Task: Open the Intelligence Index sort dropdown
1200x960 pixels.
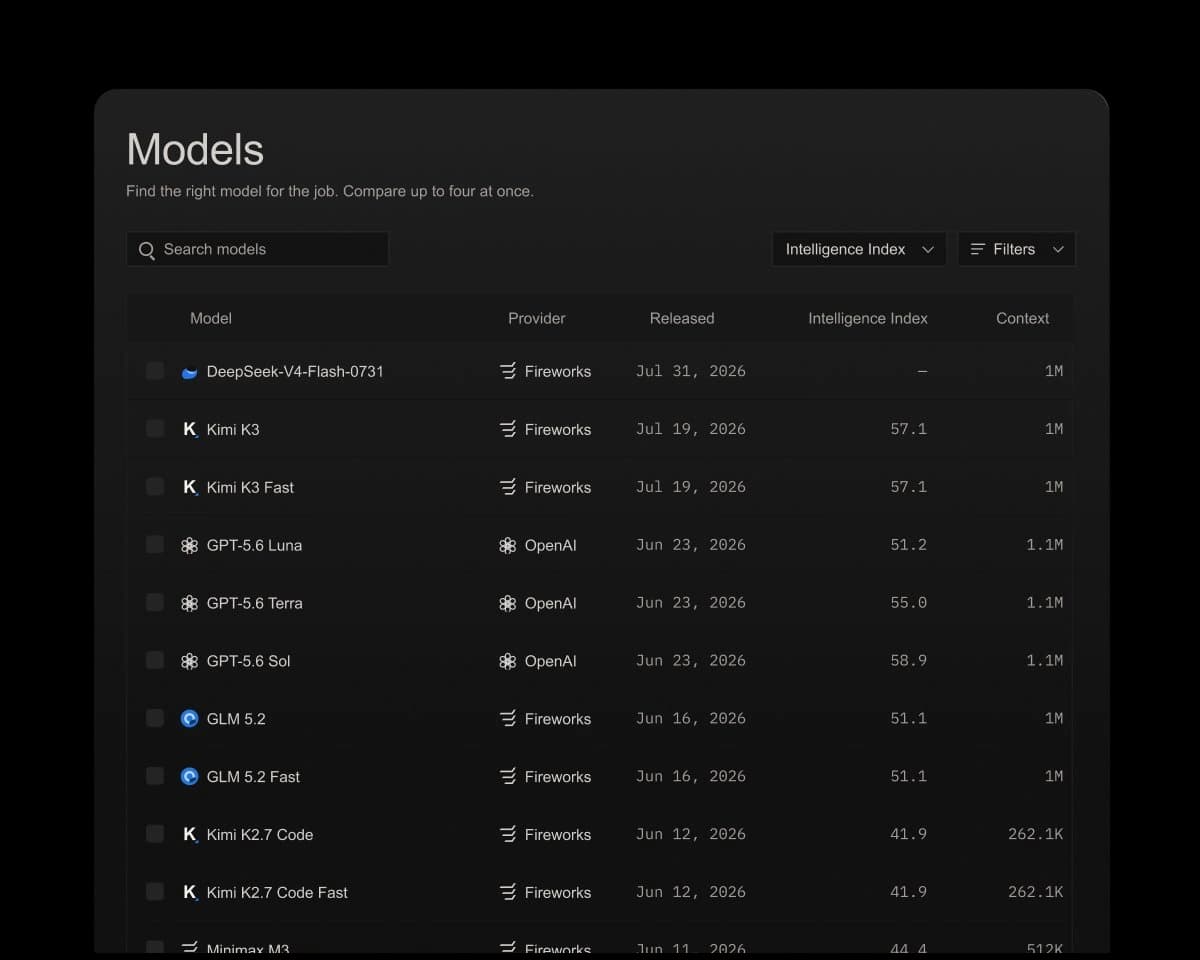Action: [859, 249]
